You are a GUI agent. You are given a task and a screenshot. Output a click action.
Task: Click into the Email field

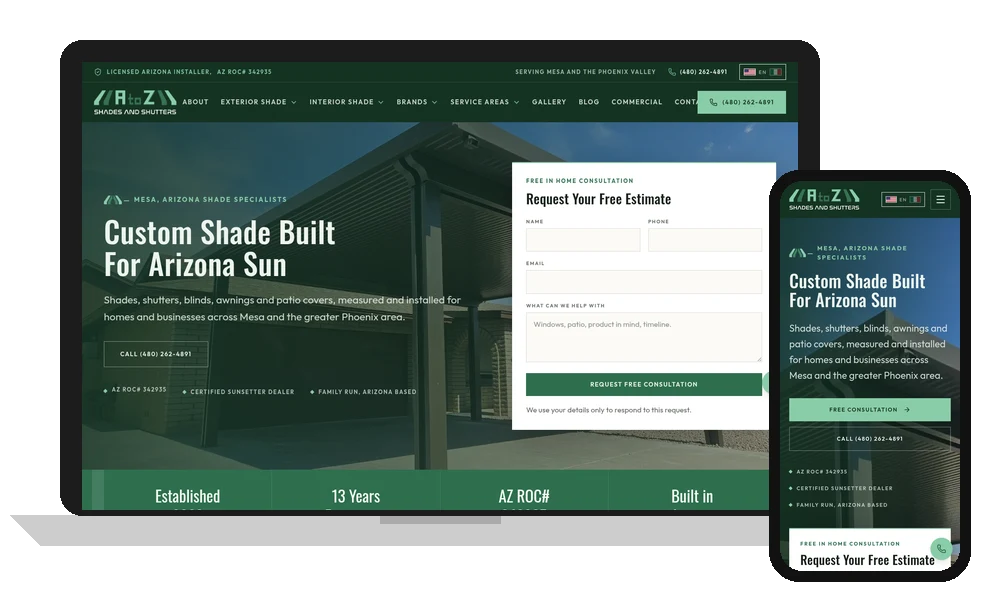pyautogui.click(x=643, y=282)
